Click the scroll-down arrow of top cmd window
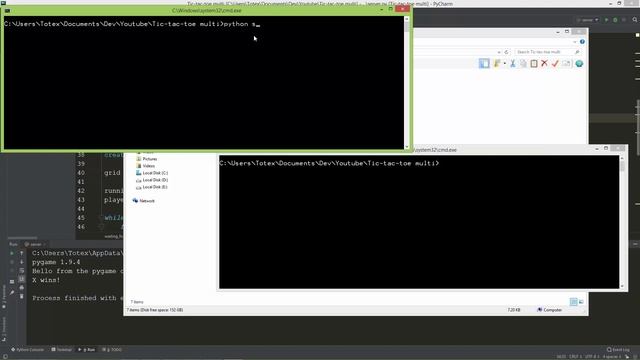 [407, 147]
